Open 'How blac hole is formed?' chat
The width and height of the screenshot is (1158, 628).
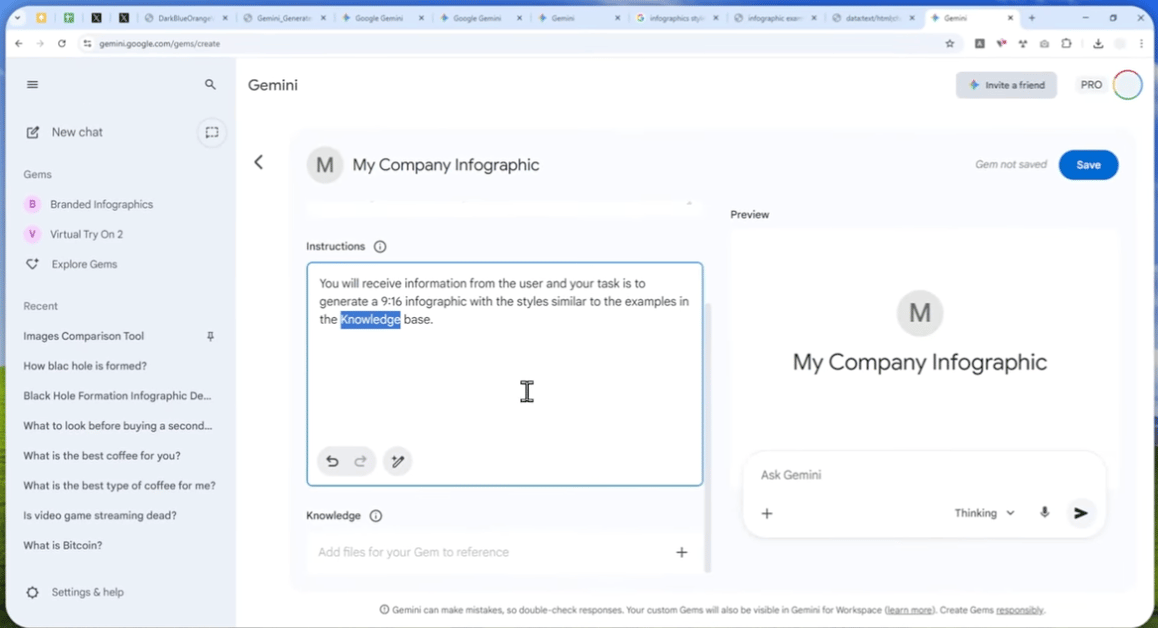pos(85,366)
